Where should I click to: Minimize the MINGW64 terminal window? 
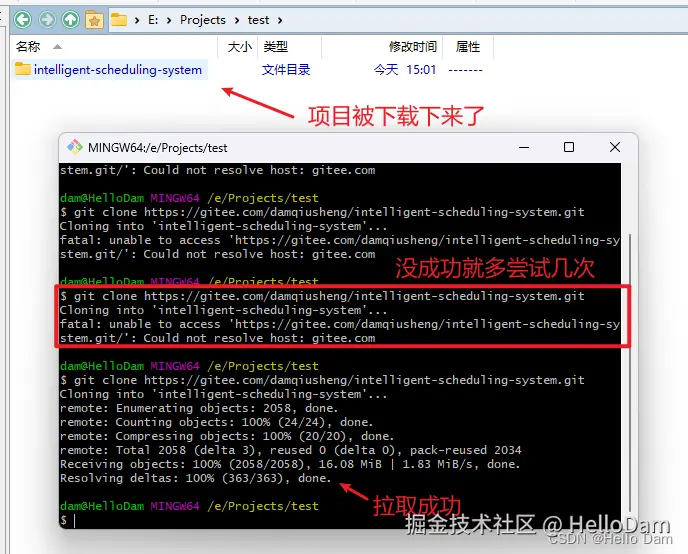tap(524, 147)
